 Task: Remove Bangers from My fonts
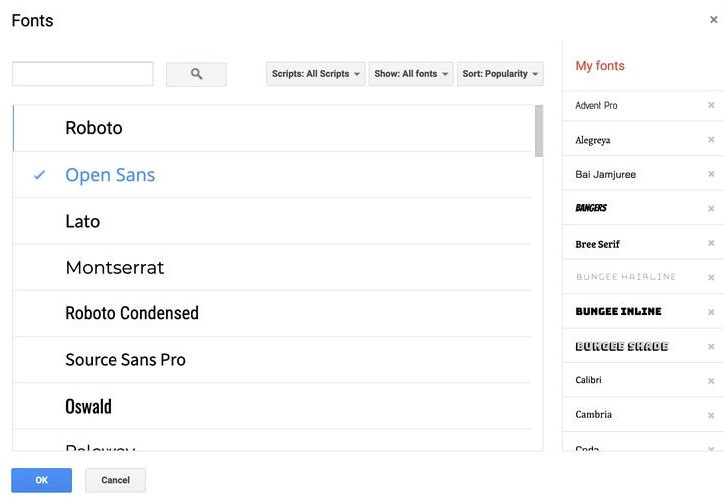click(x=711, y=209)
